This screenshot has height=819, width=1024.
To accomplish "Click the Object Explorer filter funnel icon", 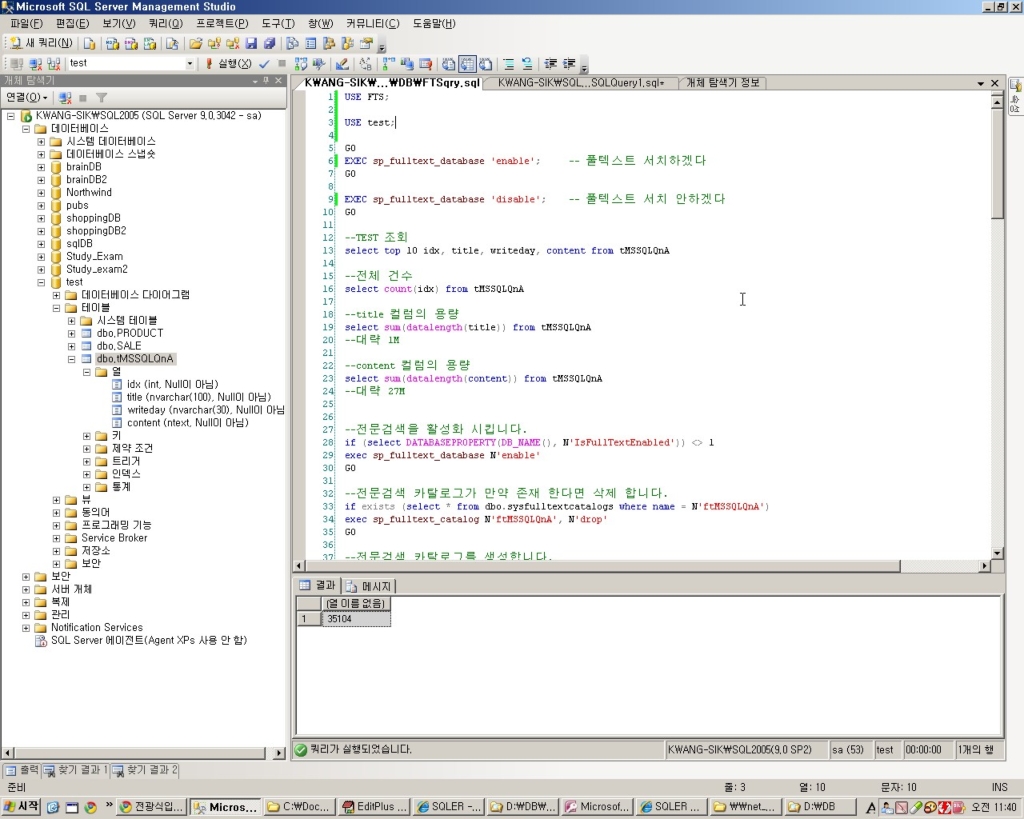I will coord(101,98).
